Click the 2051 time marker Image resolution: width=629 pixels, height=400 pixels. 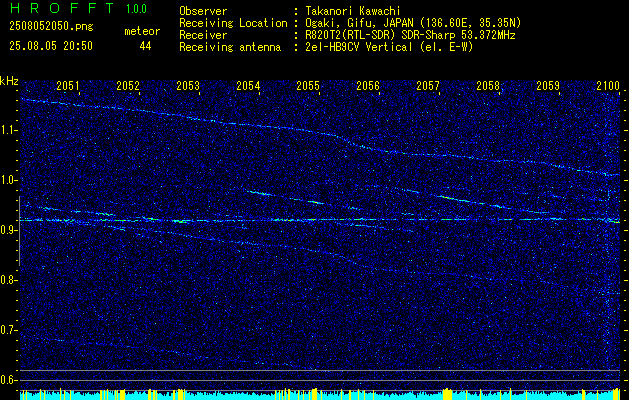click(67, 85)
